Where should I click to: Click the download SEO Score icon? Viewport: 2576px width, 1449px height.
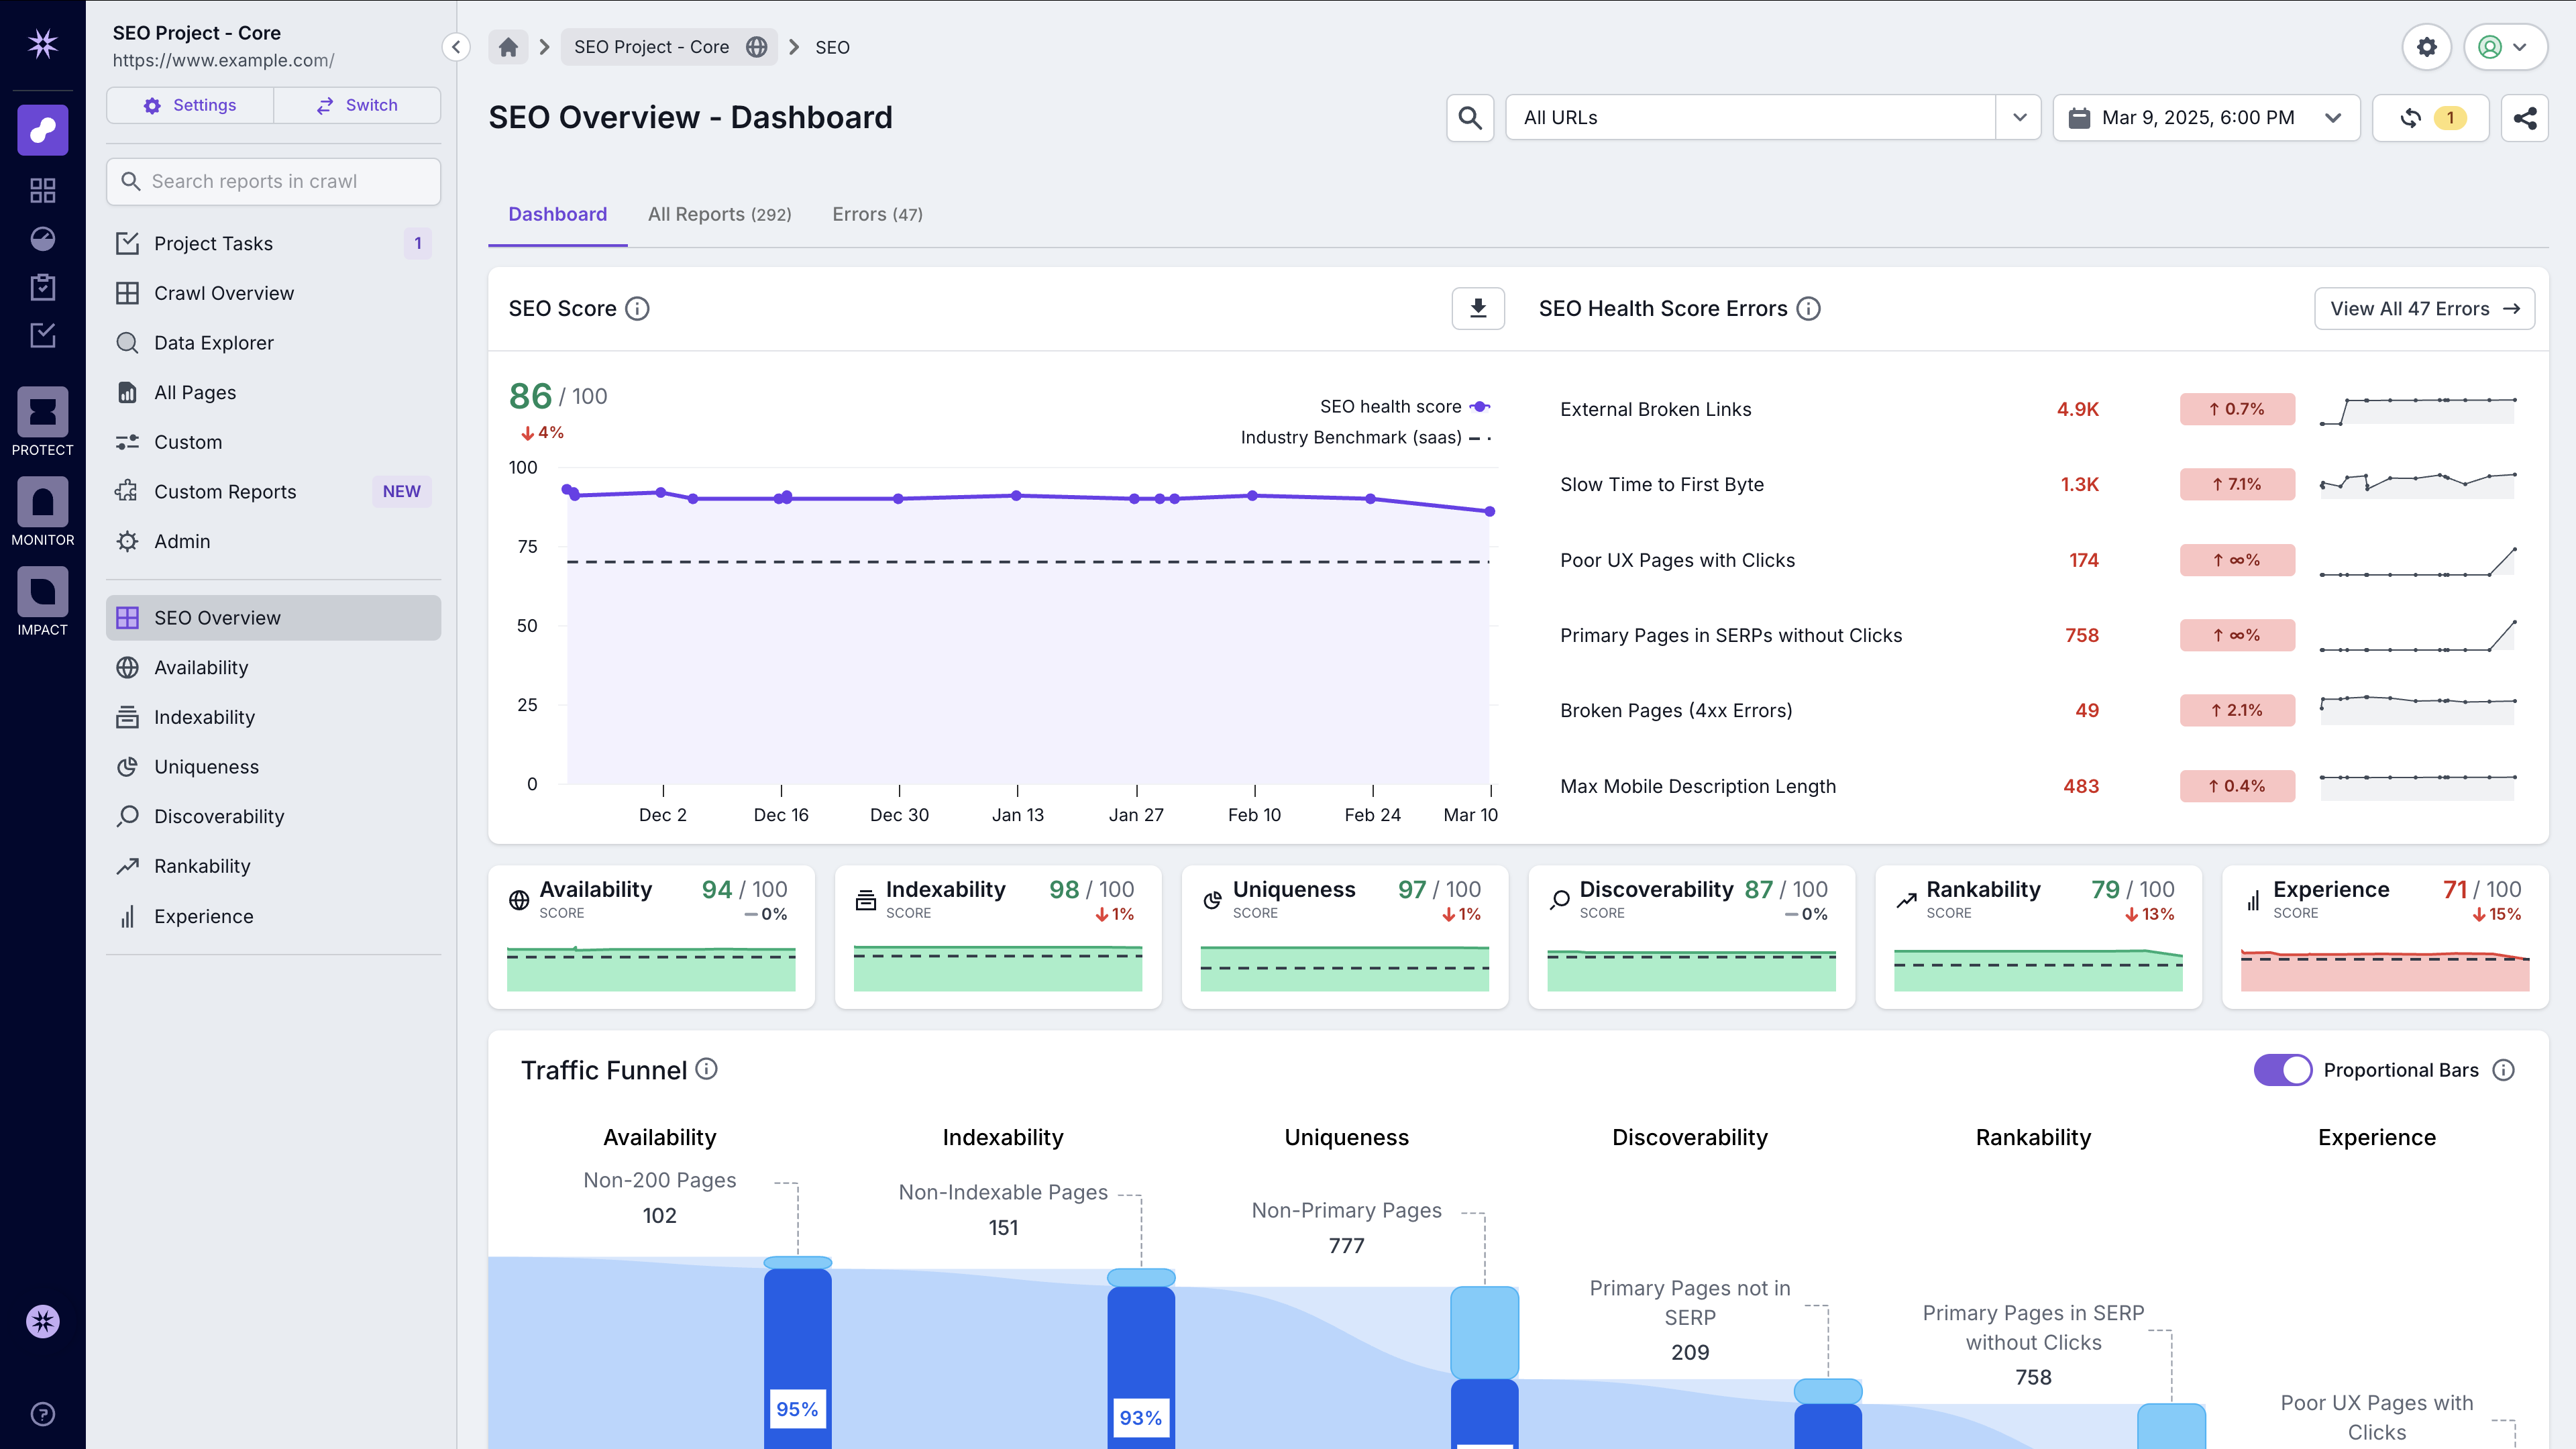coord(1478,308)
